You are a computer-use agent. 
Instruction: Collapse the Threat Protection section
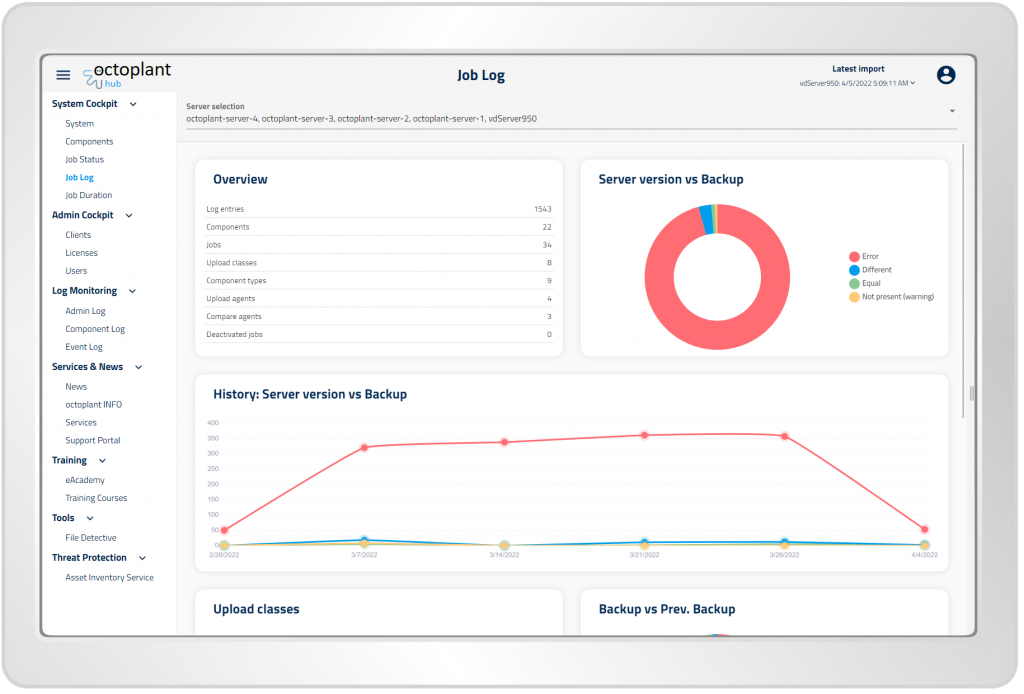pos(142,558)
